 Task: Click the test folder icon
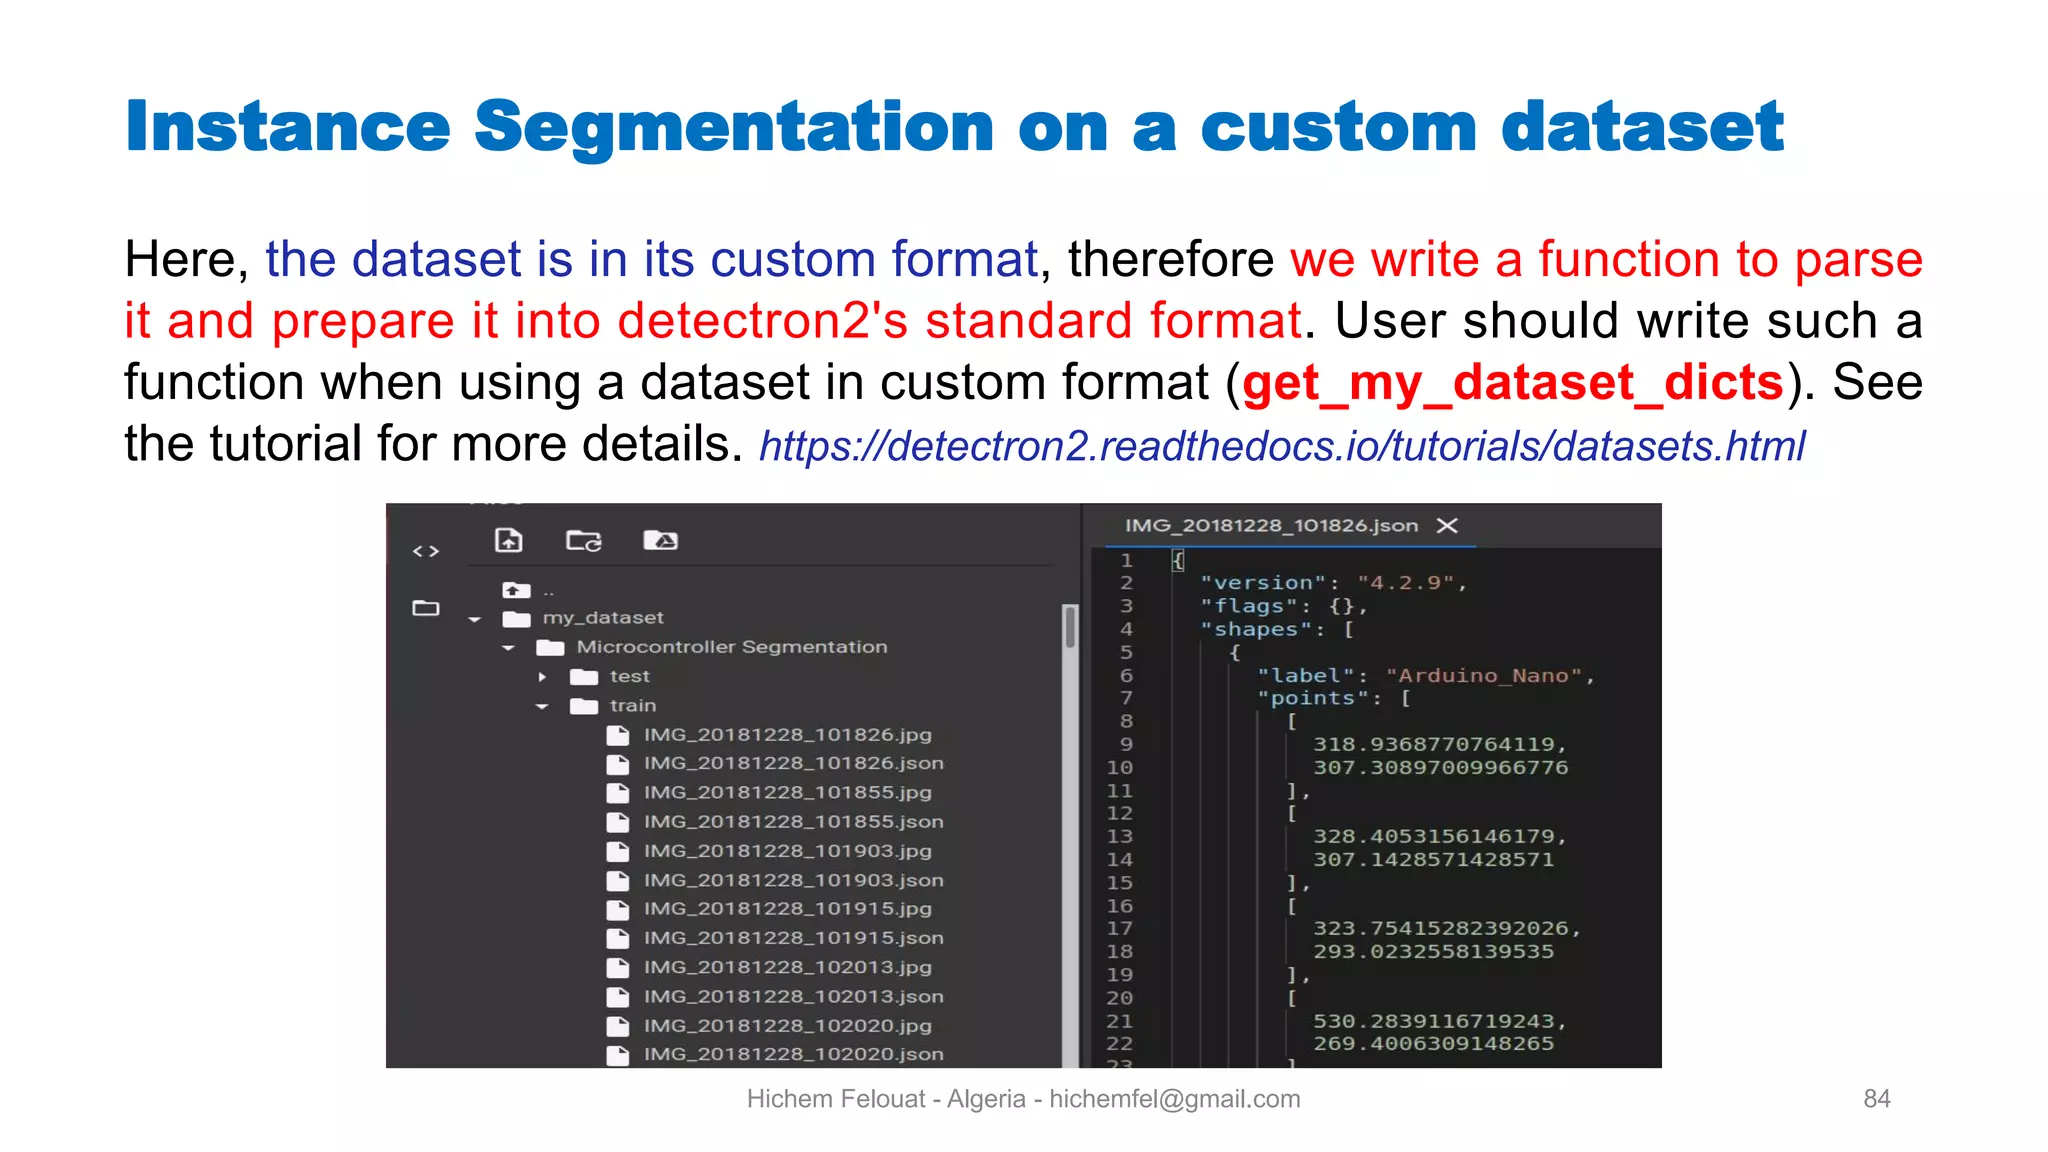584,677
